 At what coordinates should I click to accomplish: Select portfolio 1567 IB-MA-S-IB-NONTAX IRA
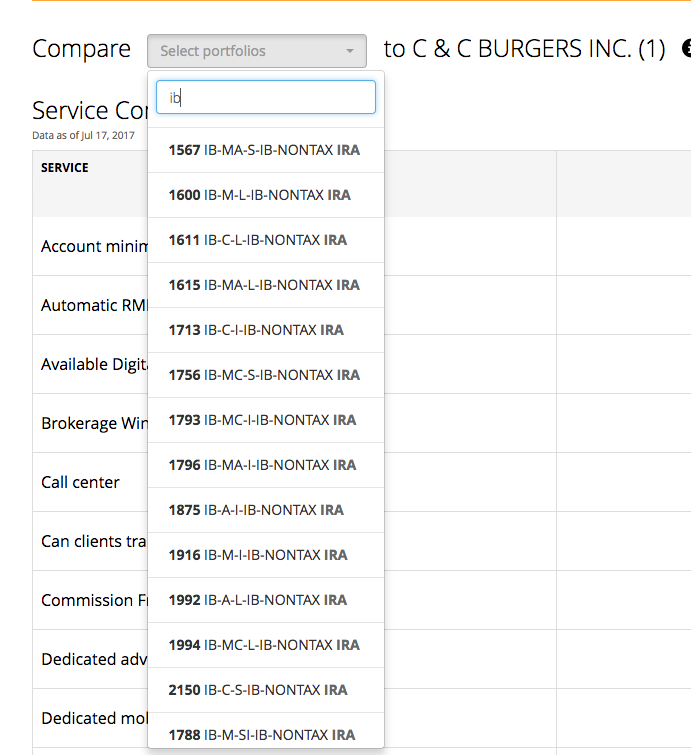click(266, 150)
